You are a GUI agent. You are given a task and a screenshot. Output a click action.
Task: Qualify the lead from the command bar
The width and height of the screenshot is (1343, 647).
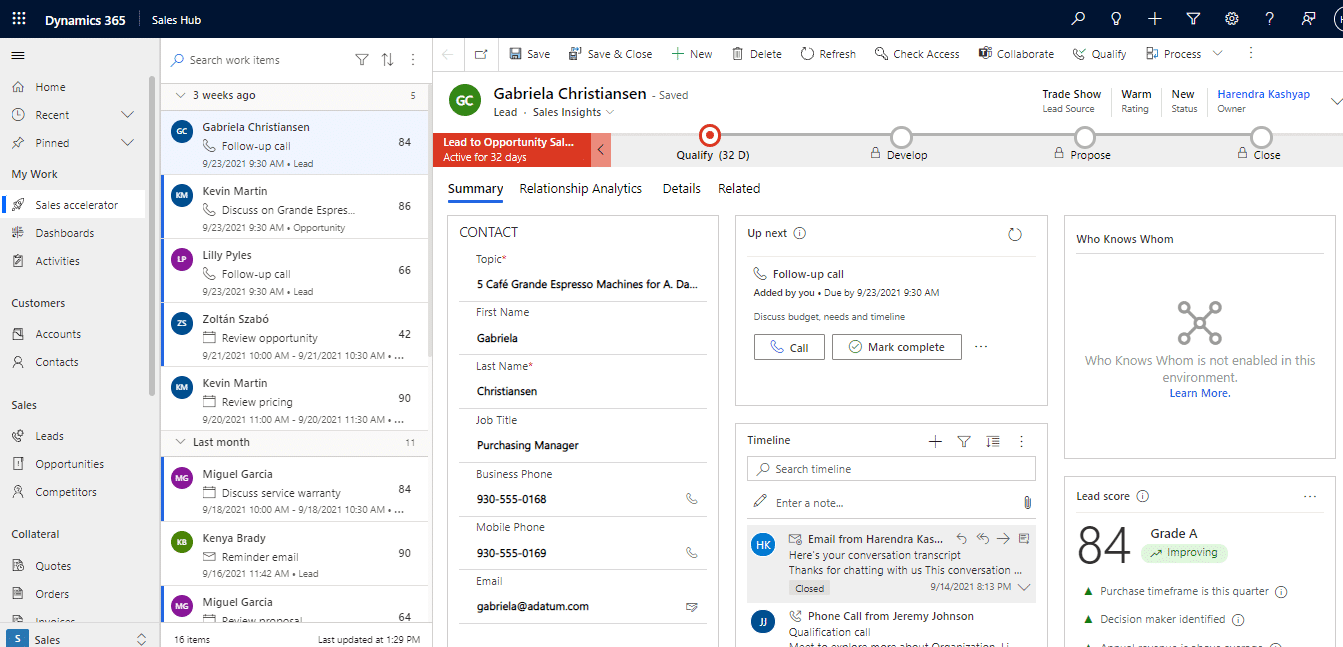pyautogui.click(x=1099, y=54)
